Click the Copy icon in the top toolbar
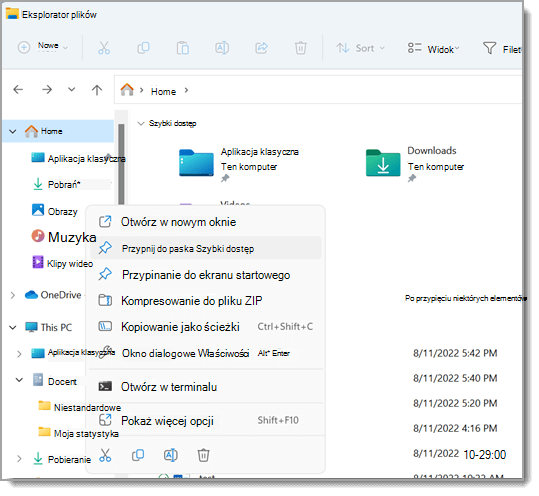 (143, 48)
